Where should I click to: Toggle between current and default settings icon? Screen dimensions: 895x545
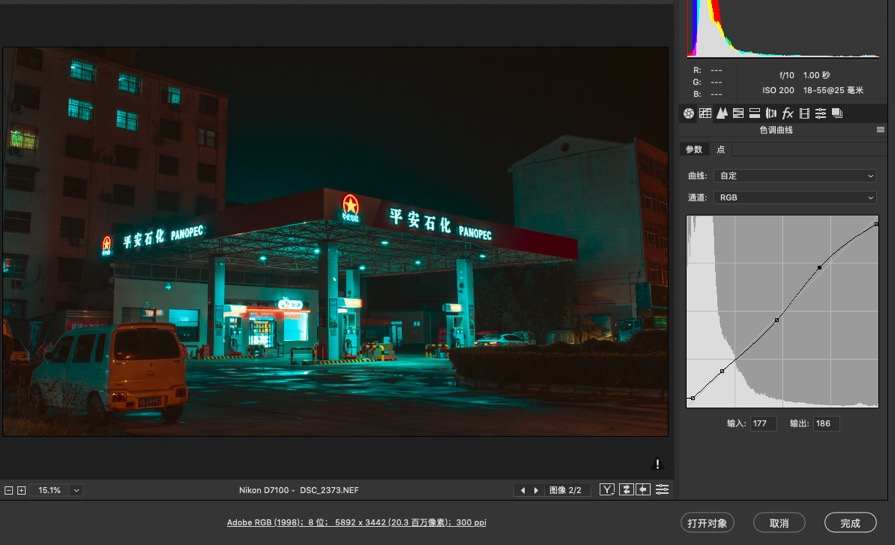(x=662, y=490)
